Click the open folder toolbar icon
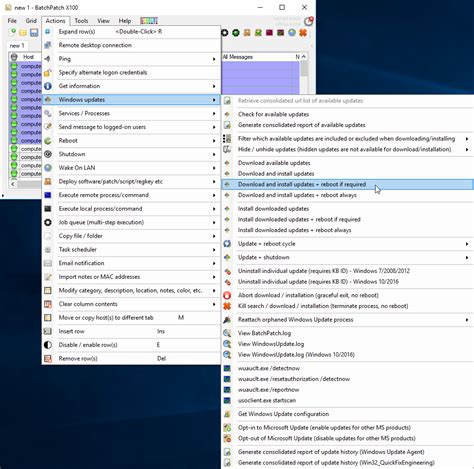 pos(23,32)
